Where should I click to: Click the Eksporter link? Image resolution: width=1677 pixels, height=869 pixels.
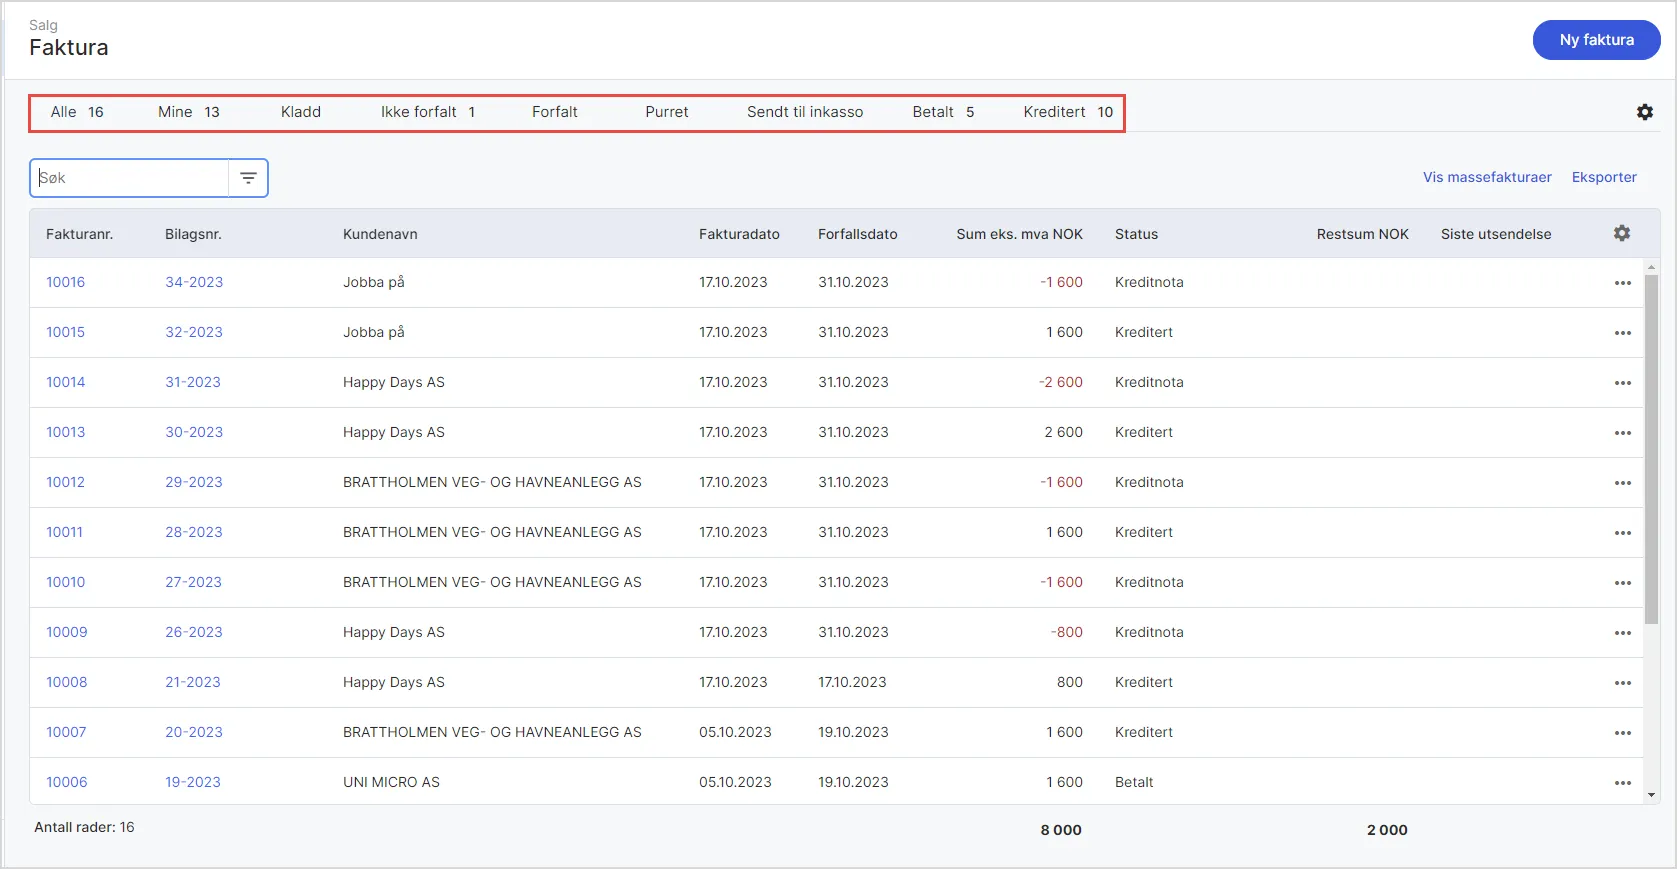pyautogui.click(x=1603, y=177)
